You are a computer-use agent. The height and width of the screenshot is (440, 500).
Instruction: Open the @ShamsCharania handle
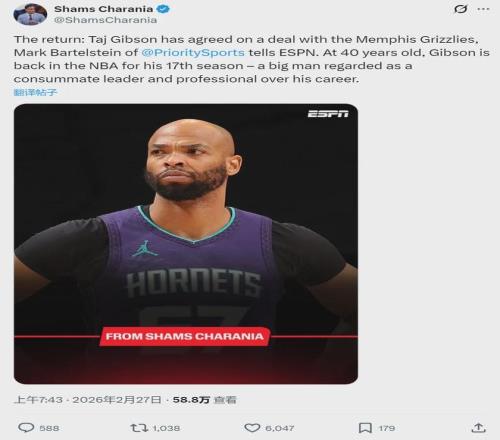pyautogui.click(x=105, y=20)
